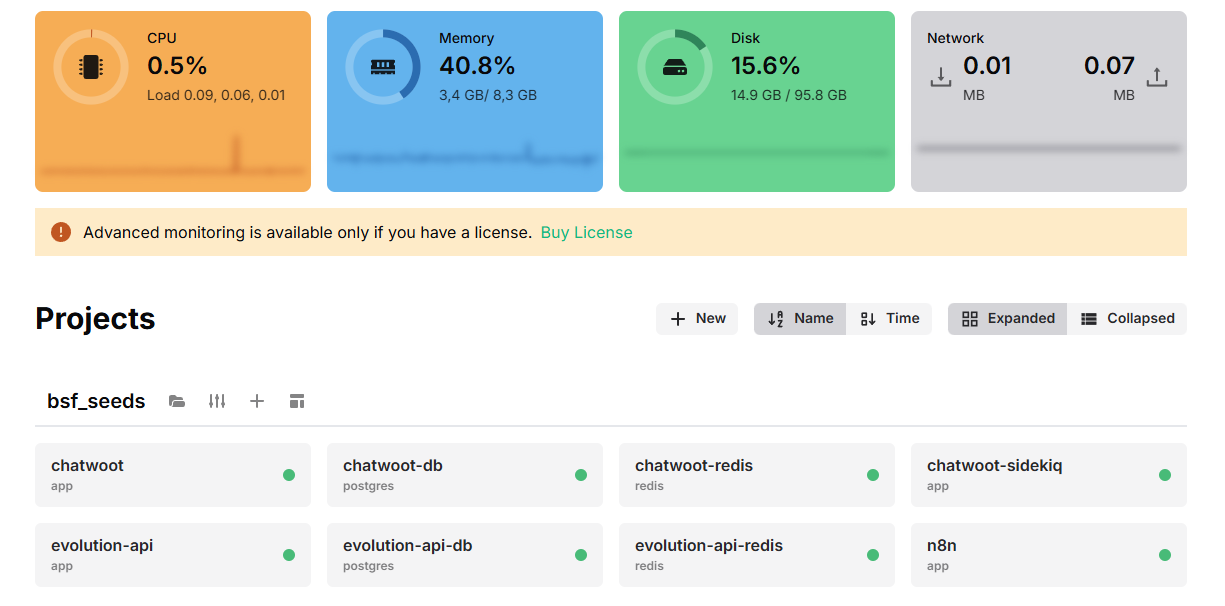Viewport: 1225px width, 606px height.
Task: Open the chatwoot app service
Action: 173,475
